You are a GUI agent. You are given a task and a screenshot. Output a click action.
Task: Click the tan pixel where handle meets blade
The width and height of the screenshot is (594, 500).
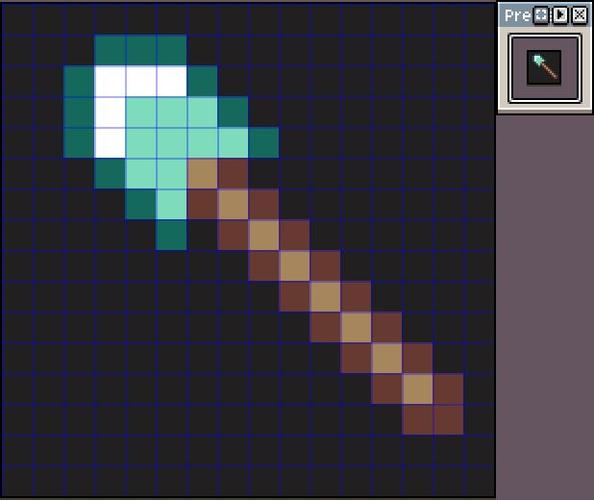(202, 173)
